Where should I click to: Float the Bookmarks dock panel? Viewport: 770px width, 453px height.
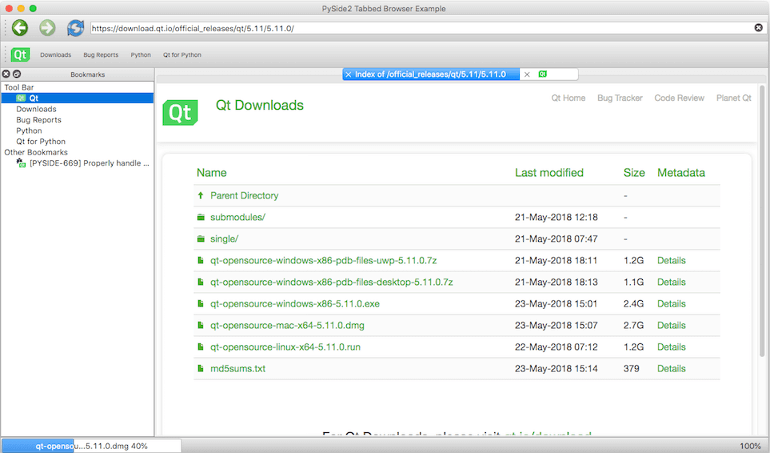pos(17,74)
